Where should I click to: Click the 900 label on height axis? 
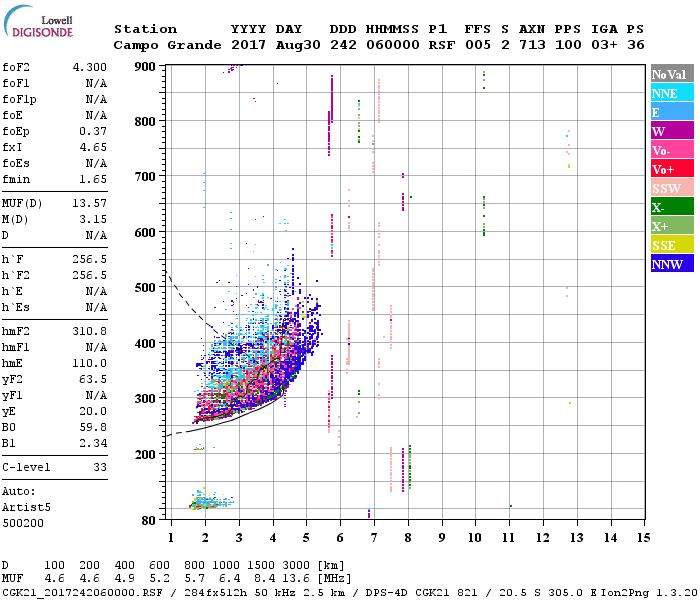(145, 67)
